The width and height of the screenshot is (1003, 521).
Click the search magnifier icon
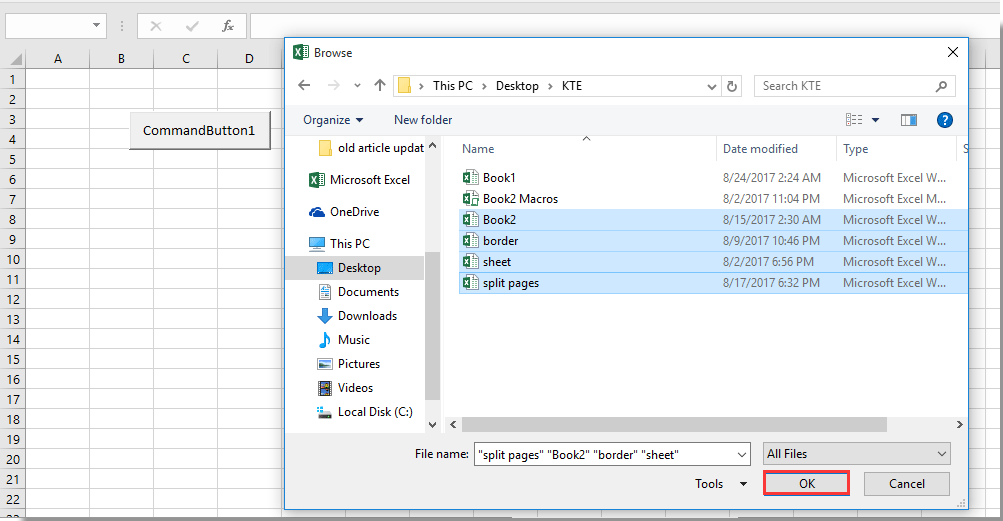click(x=941, y=86)
